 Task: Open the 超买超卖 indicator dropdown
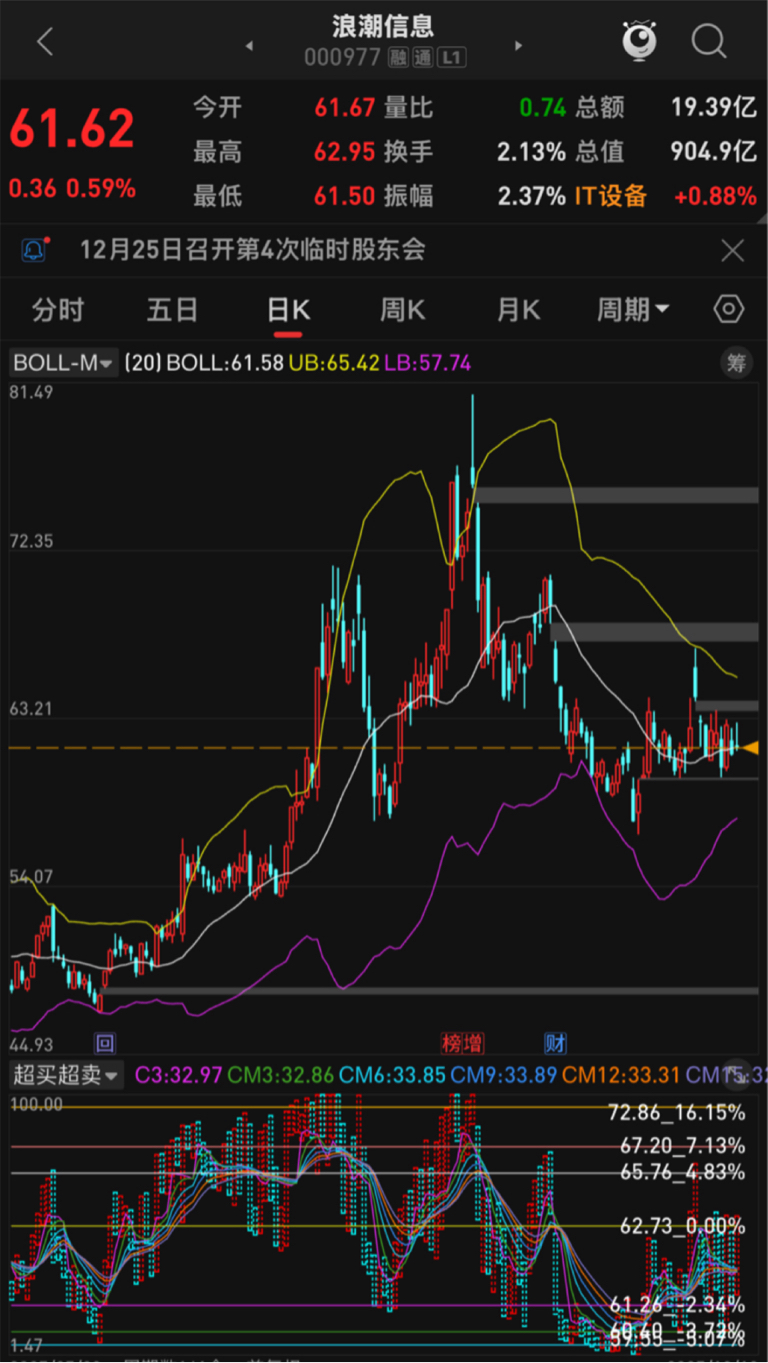click(66, 1076)
